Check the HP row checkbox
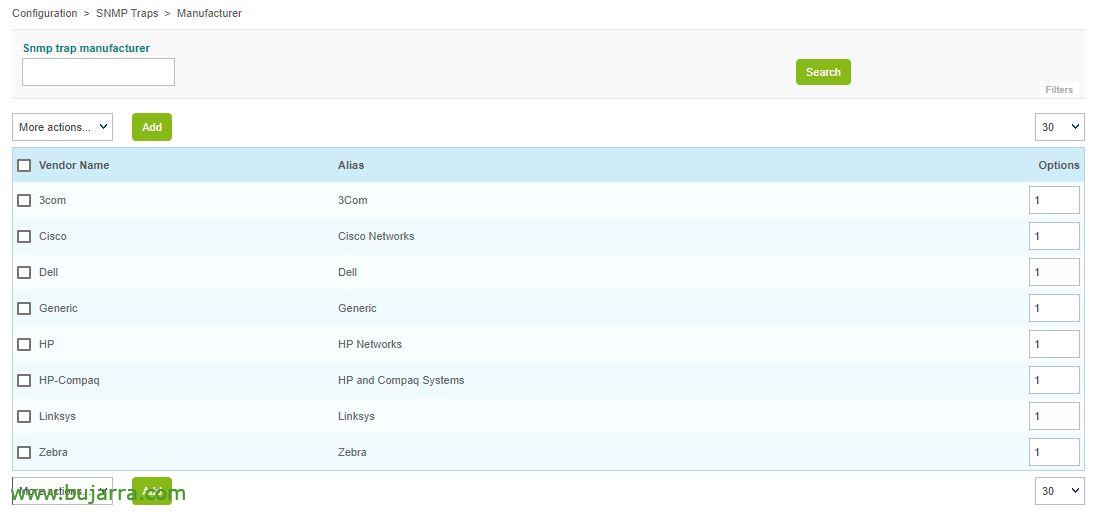 point(24,344)
